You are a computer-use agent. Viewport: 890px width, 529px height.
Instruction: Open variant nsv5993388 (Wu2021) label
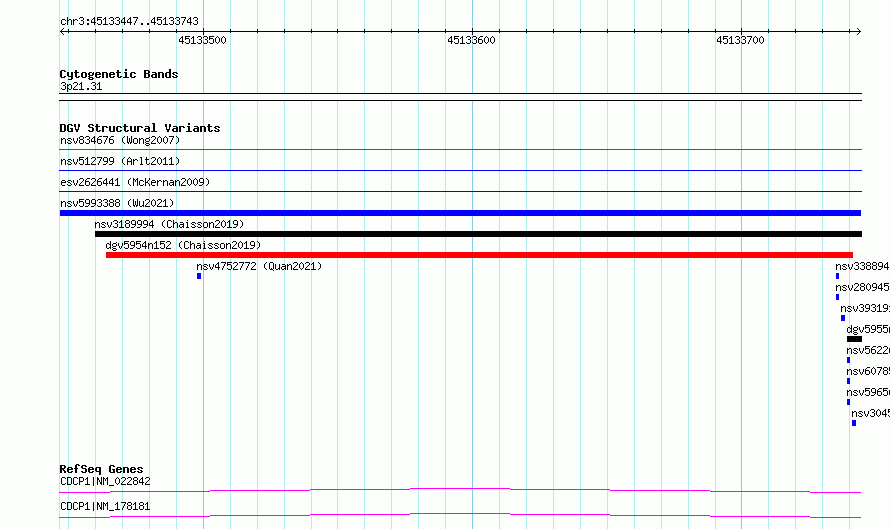tap(117, 203)
